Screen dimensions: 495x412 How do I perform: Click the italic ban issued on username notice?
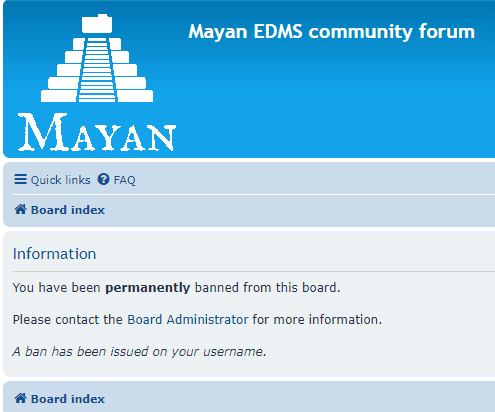[139, 352]
